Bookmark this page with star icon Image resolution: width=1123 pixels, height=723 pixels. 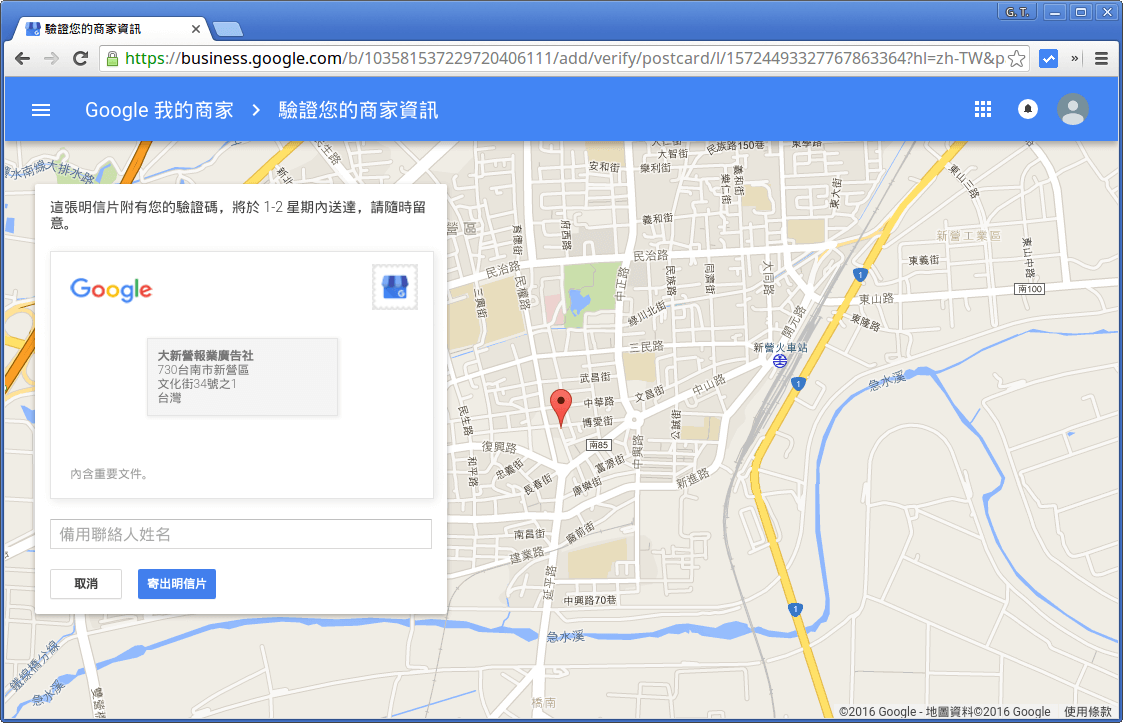(x=1016, y=58)
